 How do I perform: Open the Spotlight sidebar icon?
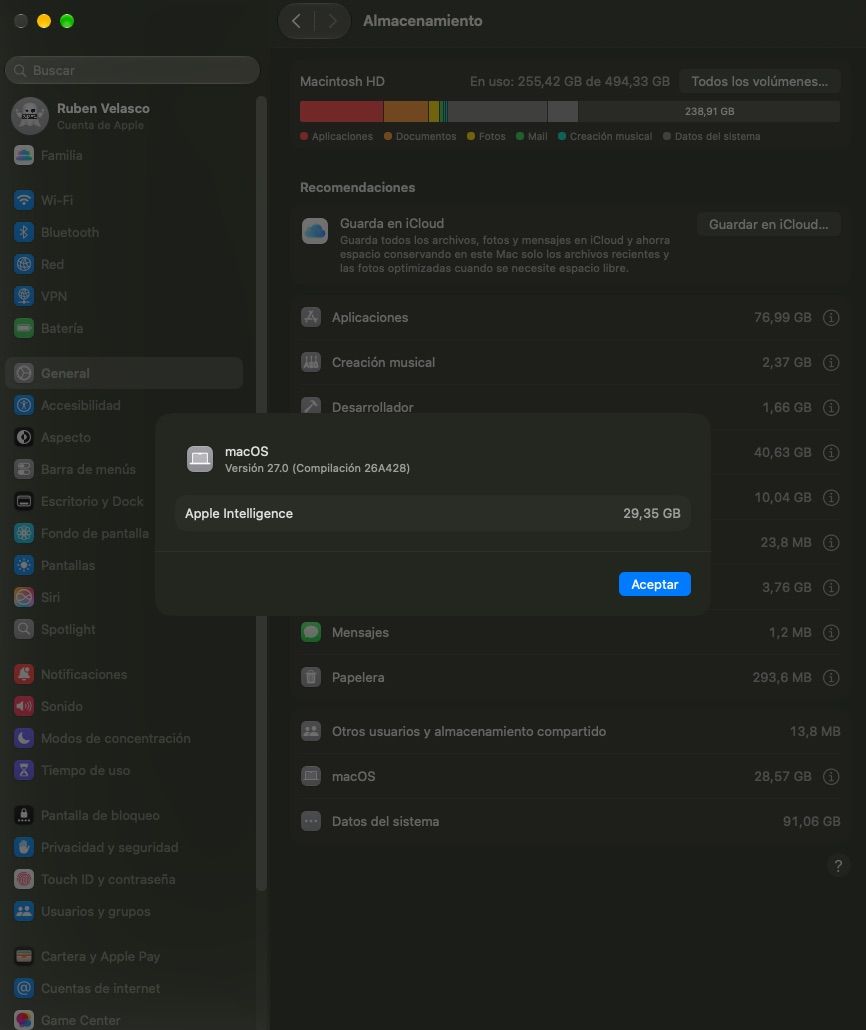24,629
